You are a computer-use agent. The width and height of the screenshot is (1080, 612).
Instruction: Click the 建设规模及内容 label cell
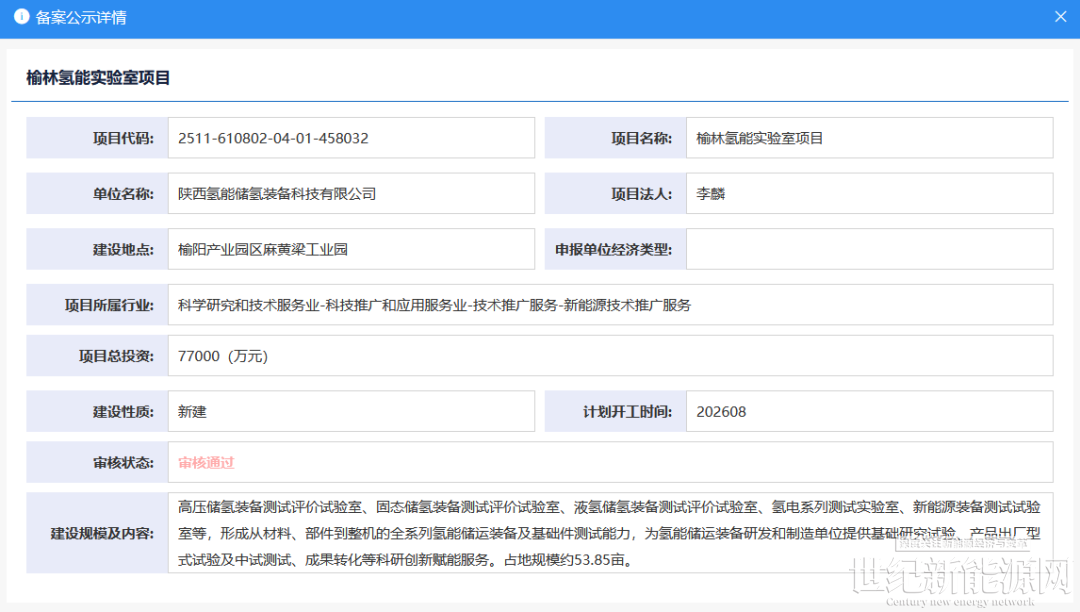coord(97,533)
